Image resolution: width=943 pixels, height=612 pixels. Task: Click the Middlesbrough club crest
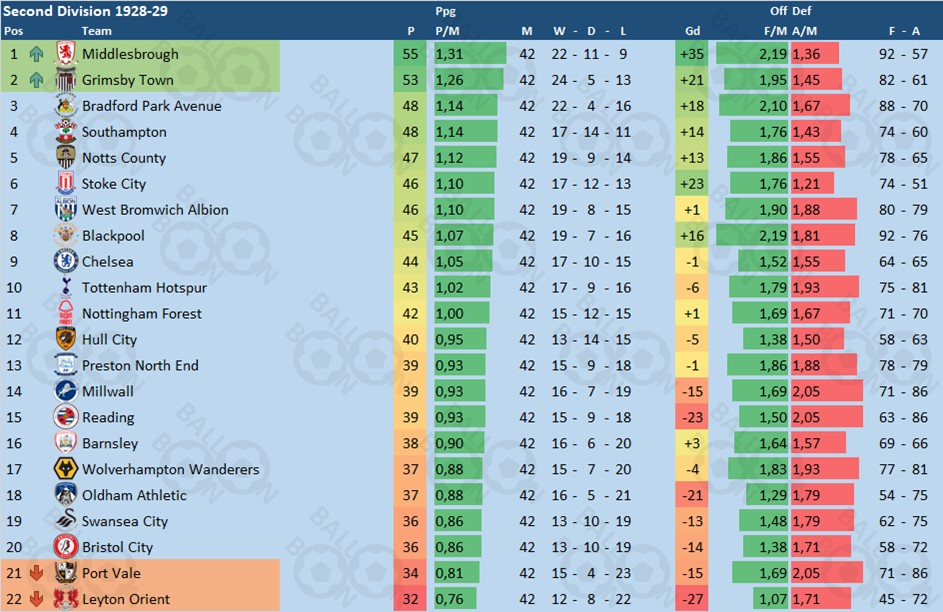click(x=66, y=54)
